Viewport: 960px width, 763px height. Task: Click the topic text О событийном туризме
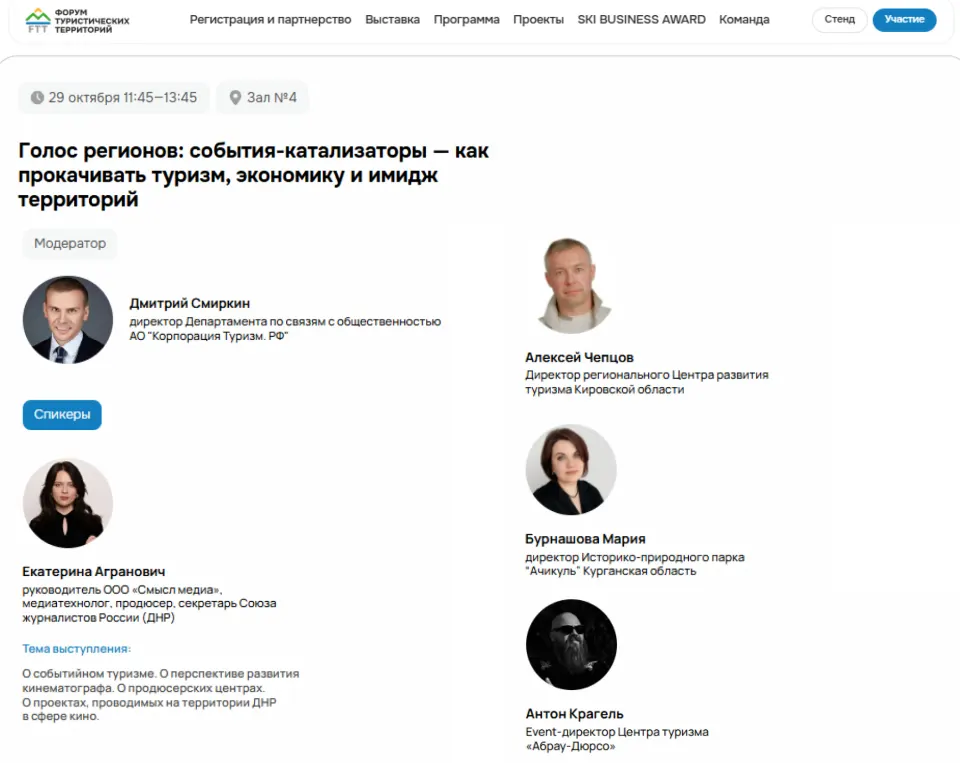tap(161, 694)
